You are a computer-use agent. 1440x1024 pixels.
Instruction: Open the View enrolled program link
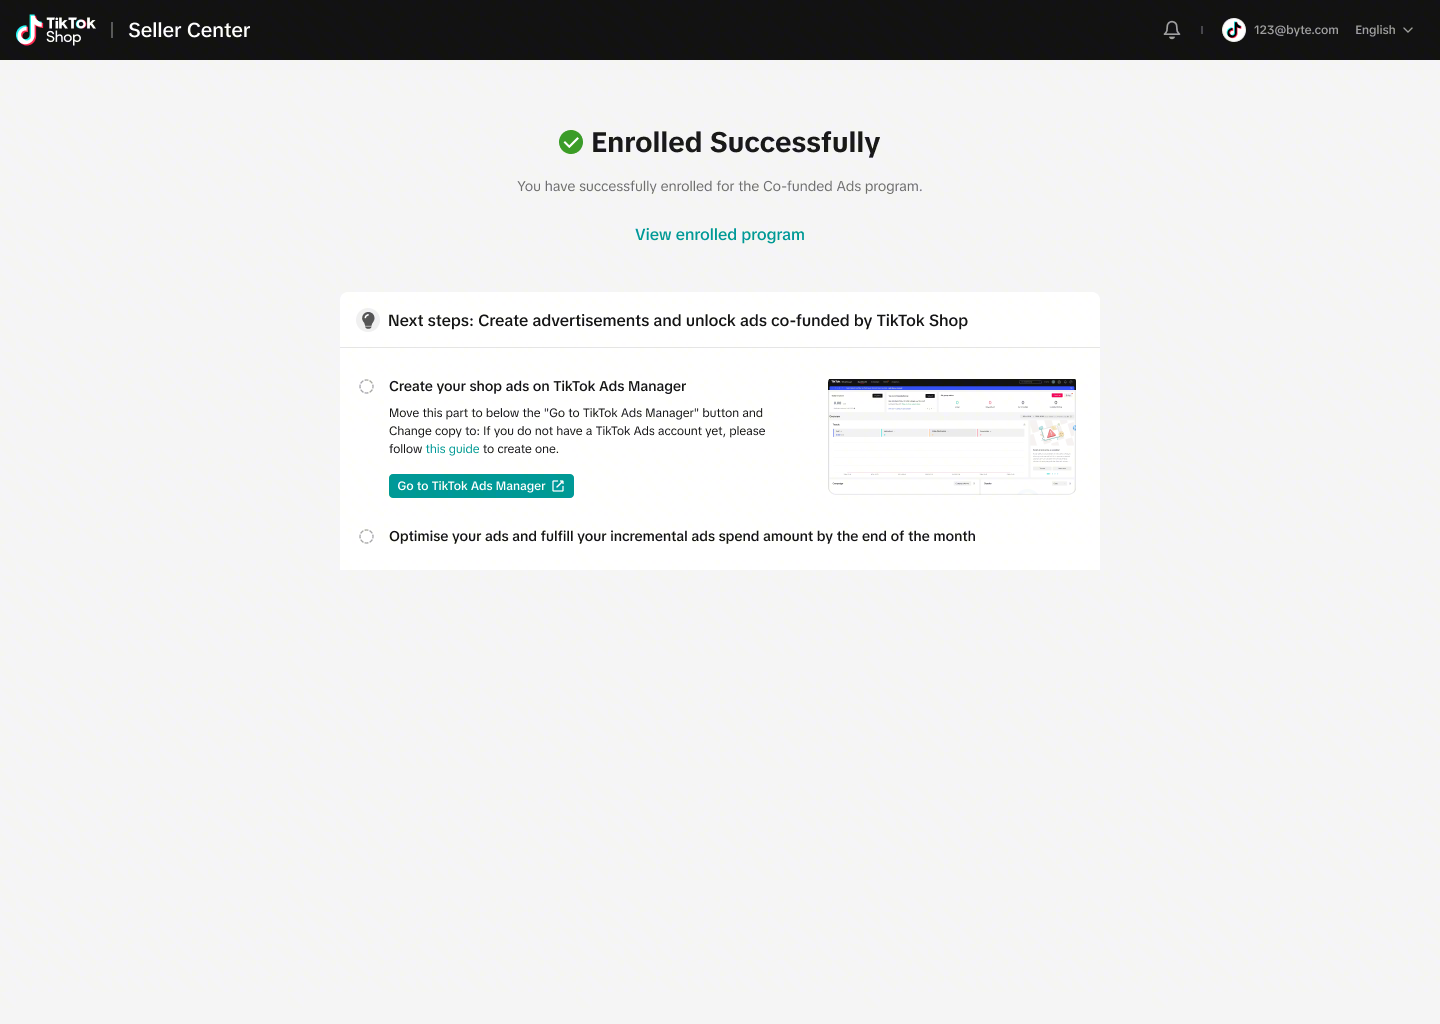(720, 234)
